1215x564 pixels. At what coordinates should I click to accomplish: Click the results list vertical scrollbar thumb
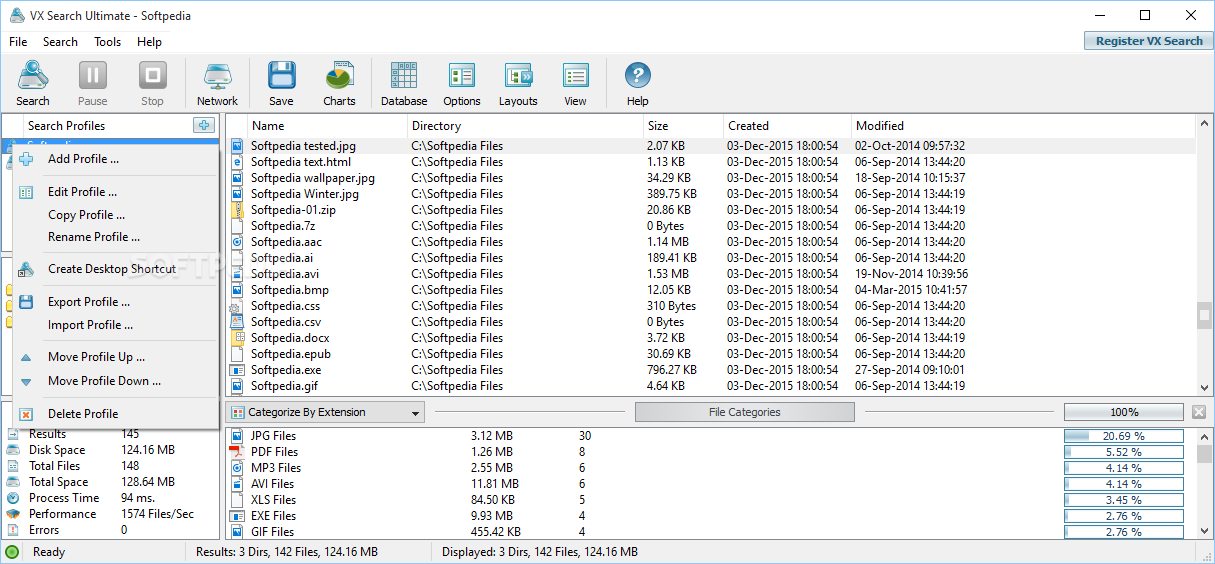click(x=1204, y=315)
